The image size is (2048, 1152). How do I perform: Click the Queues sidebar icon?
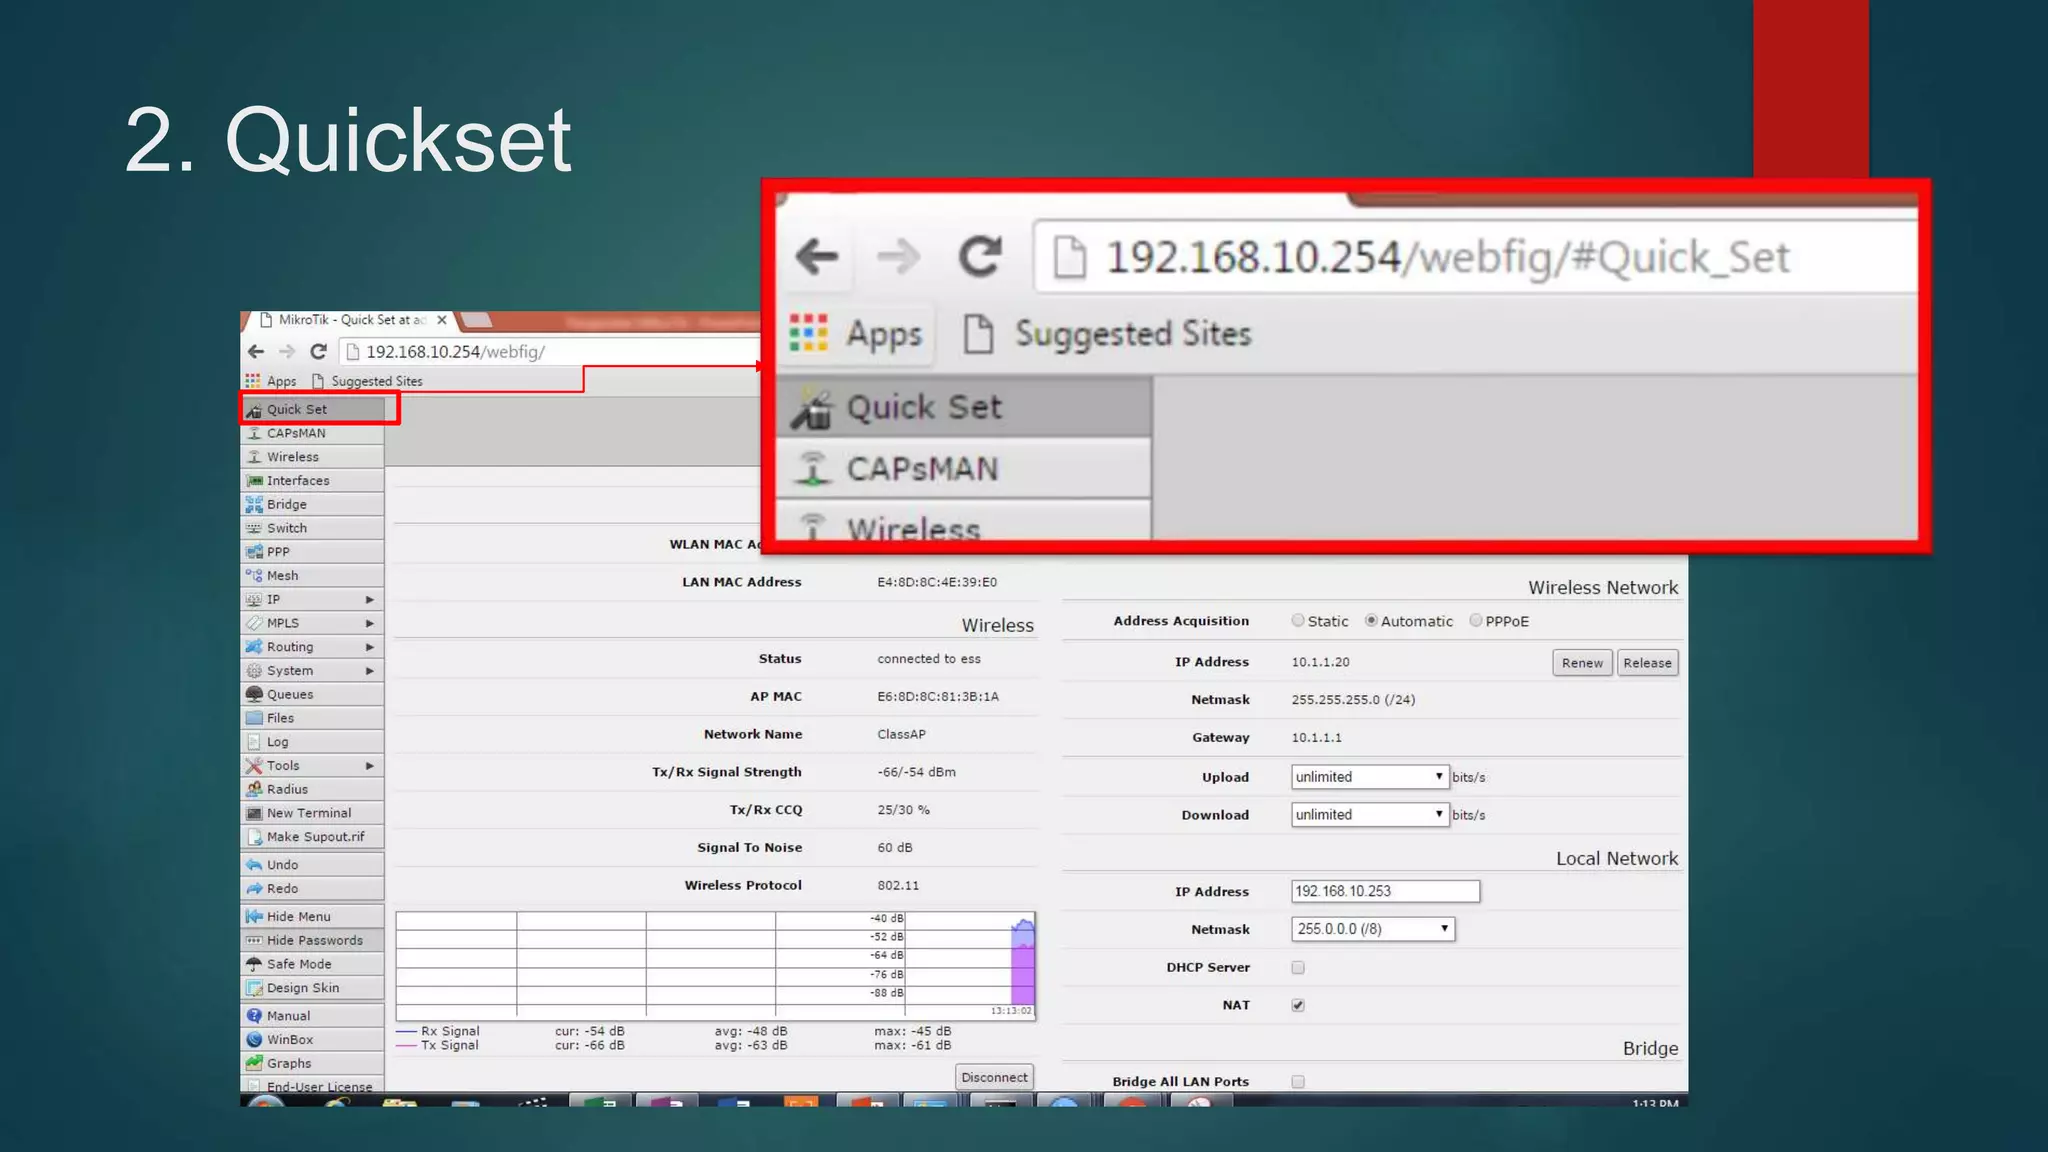(x=254, y=694)
